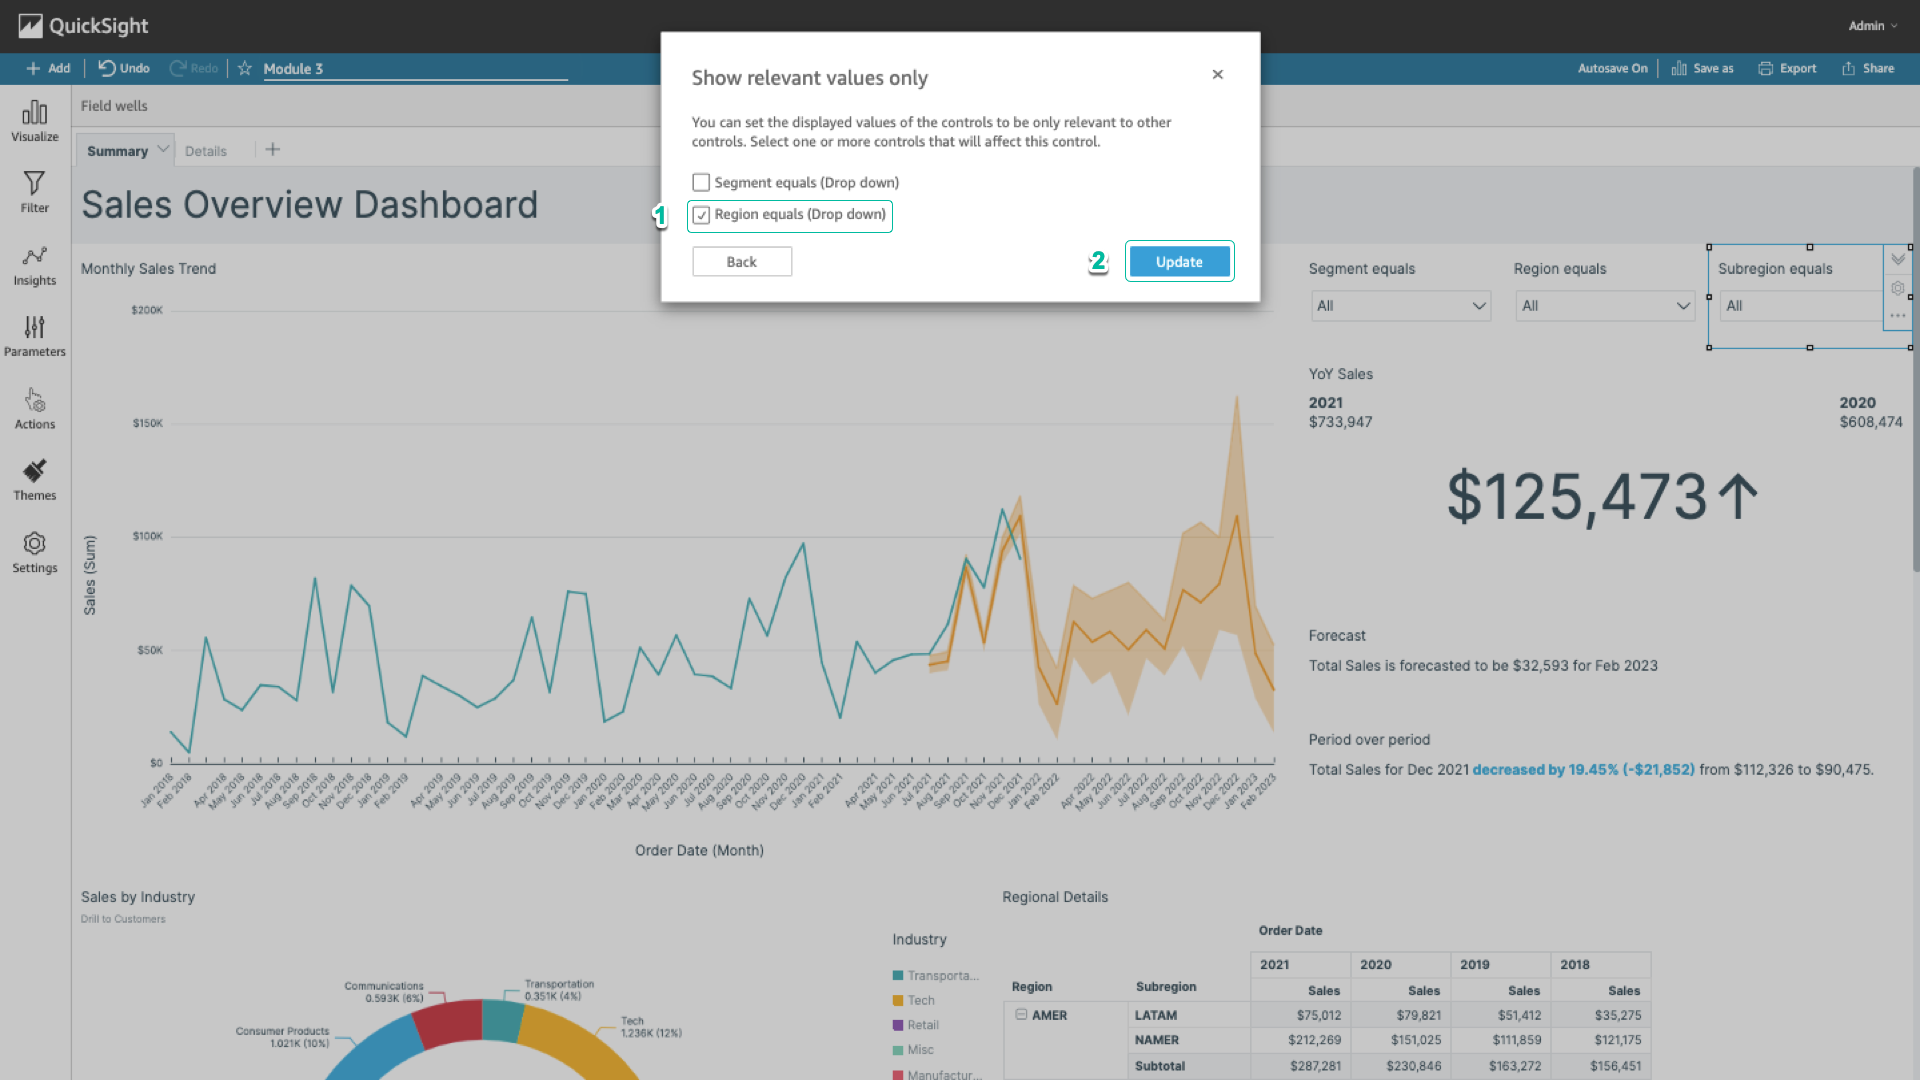
Task: Open the Segment equals dropdown
Action: point(1400,306)
